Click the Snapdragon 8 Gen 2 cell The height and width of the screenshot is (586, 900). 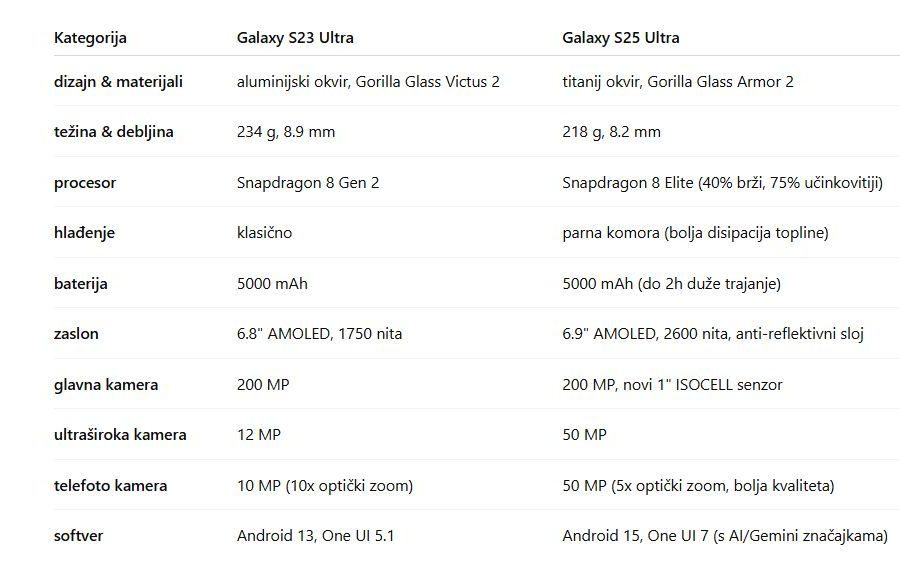pos(308,183)
